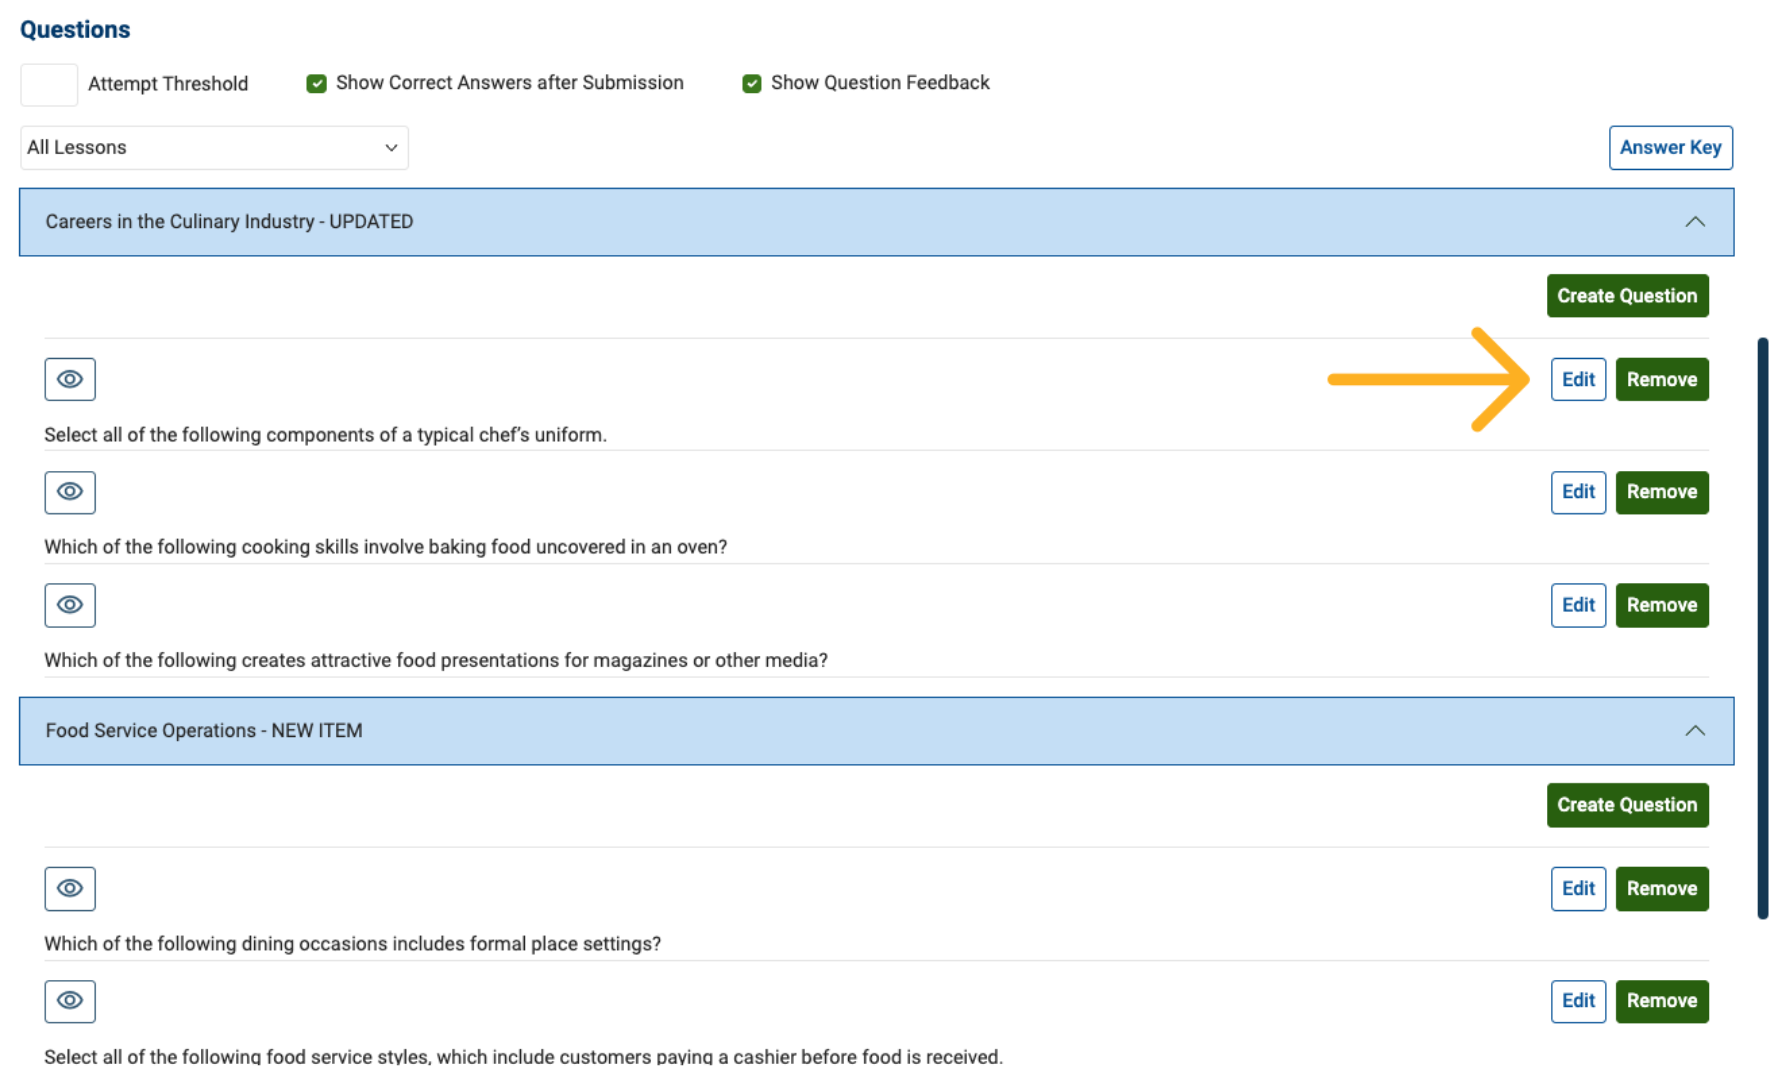The width and height of the screenshot is (1771, 1080).
Task: Remove the chef's uniform question
Action: pos(1661,380)
